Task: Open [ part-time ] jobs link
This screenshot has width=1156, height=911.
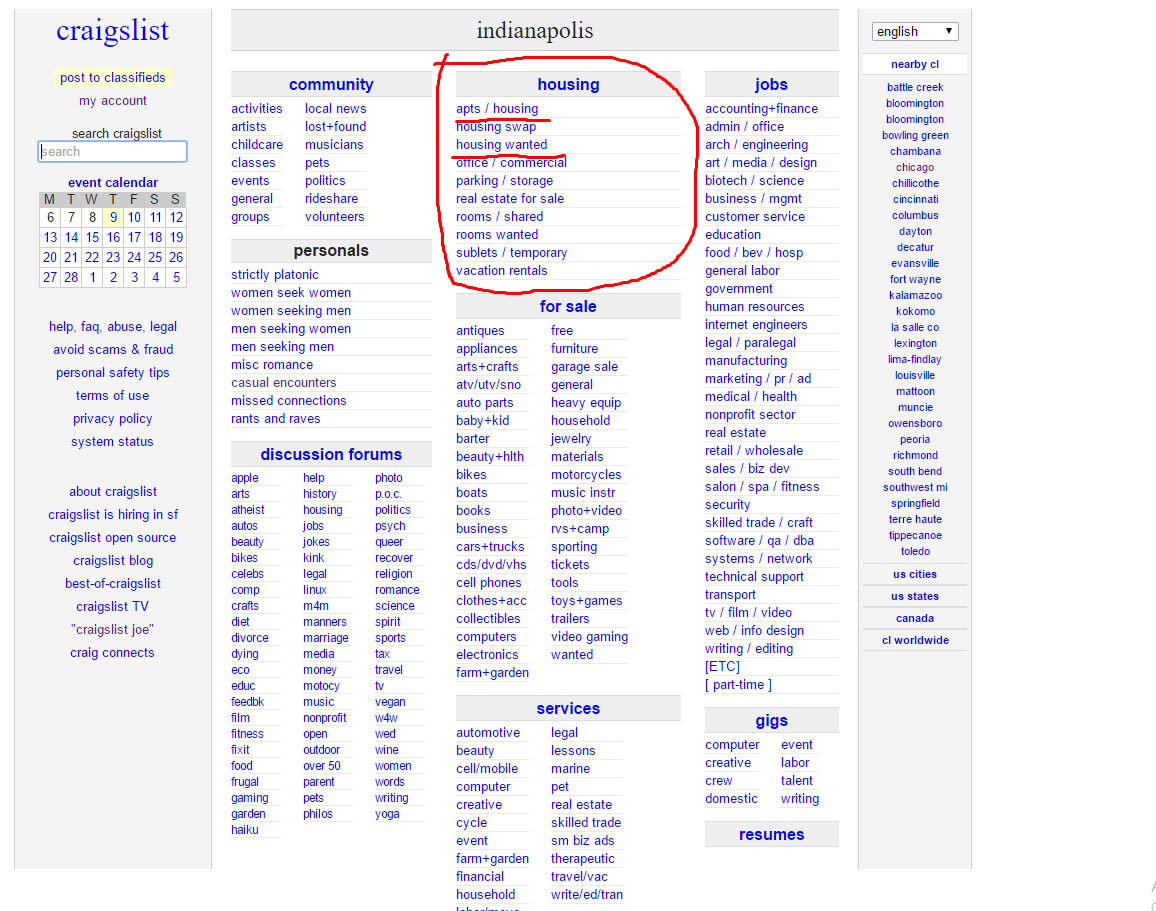Action: coord(738,685)
